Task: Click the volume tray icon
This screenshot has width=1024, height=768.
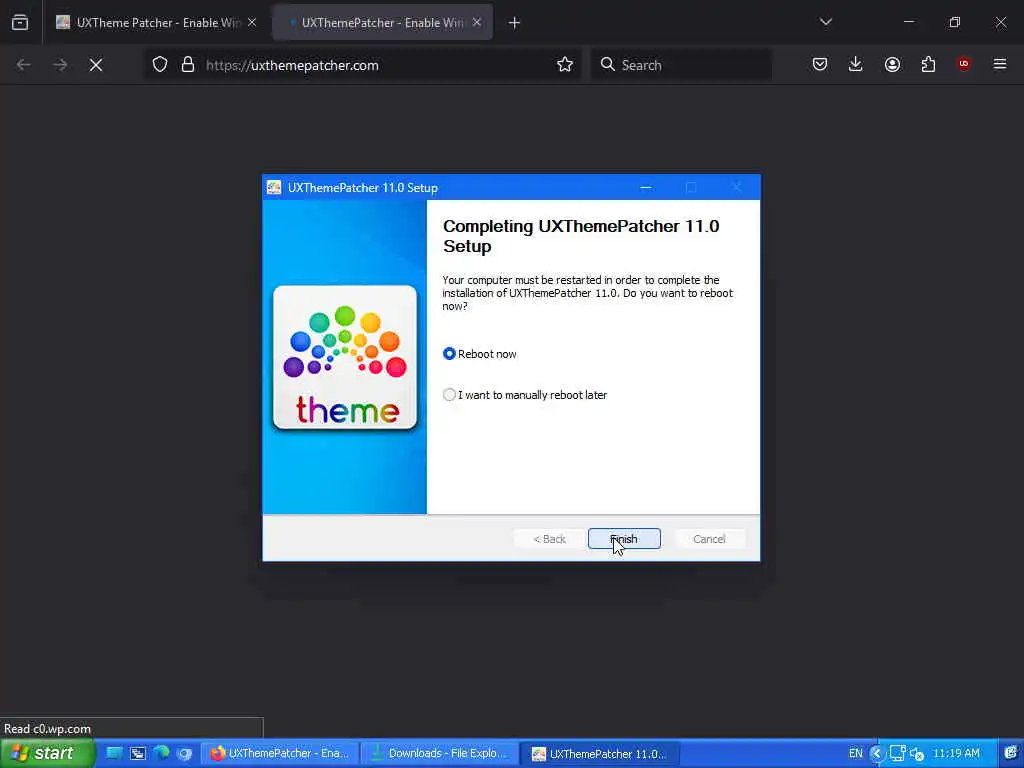Action: click(x=917, y=754)
